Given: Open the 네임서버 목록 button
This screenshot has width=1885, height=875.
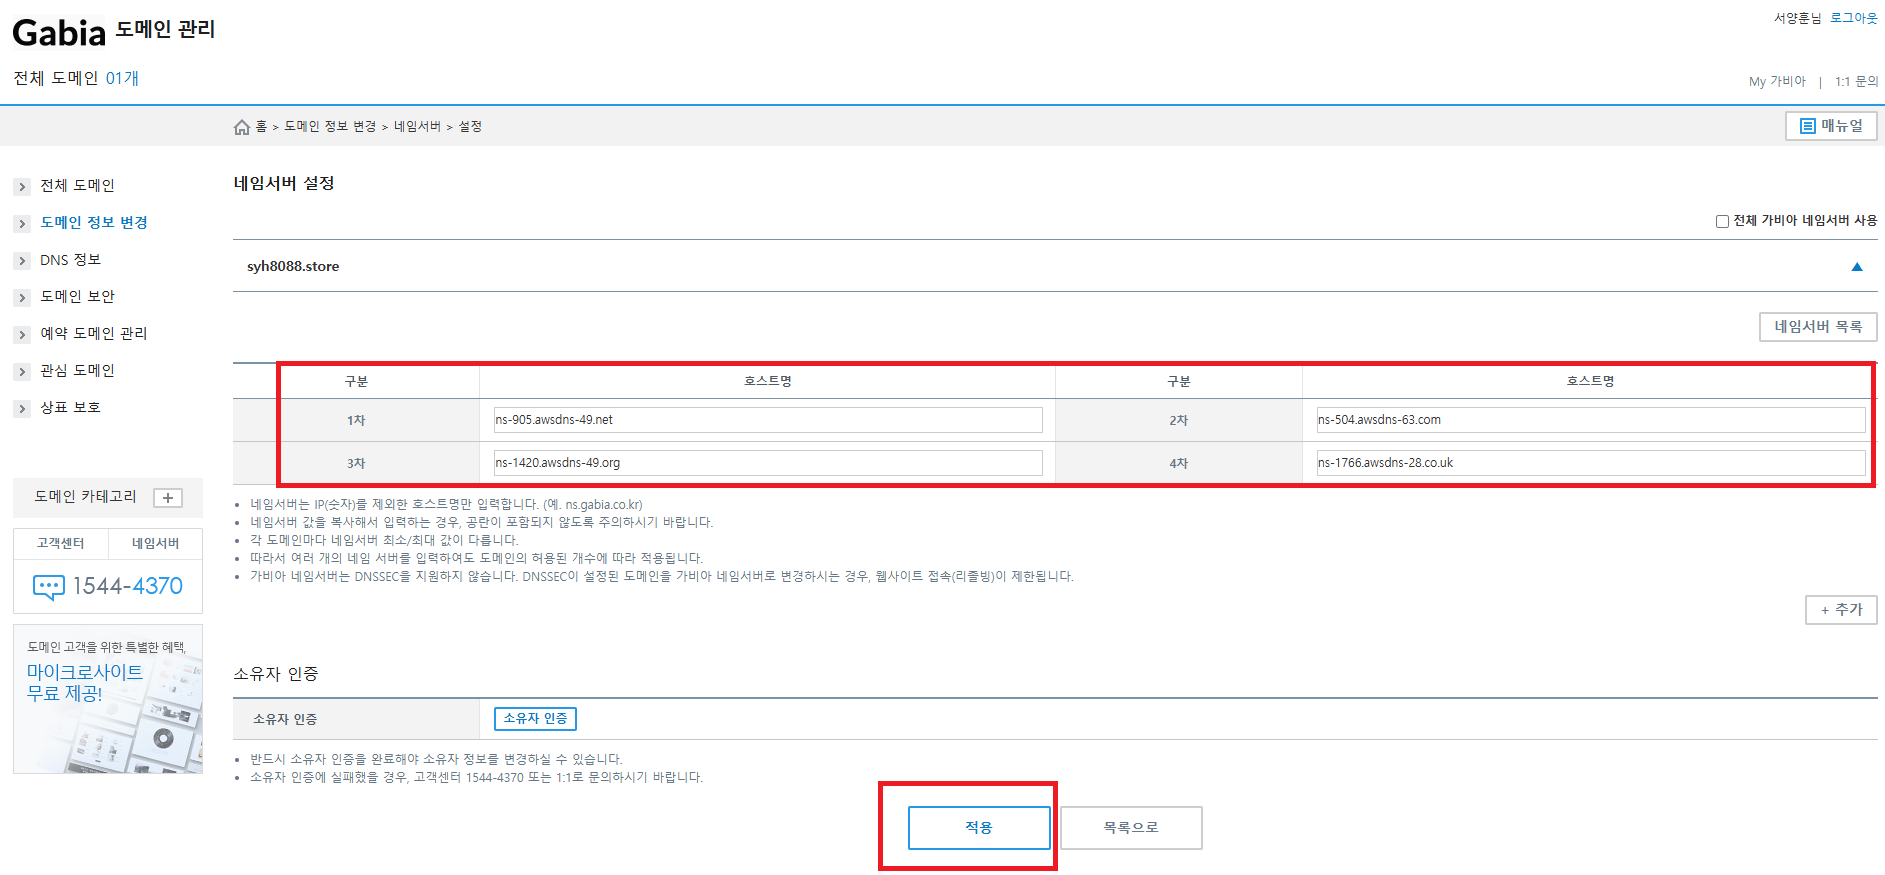Looking at the screenshot, I should tap(1818, 327).
